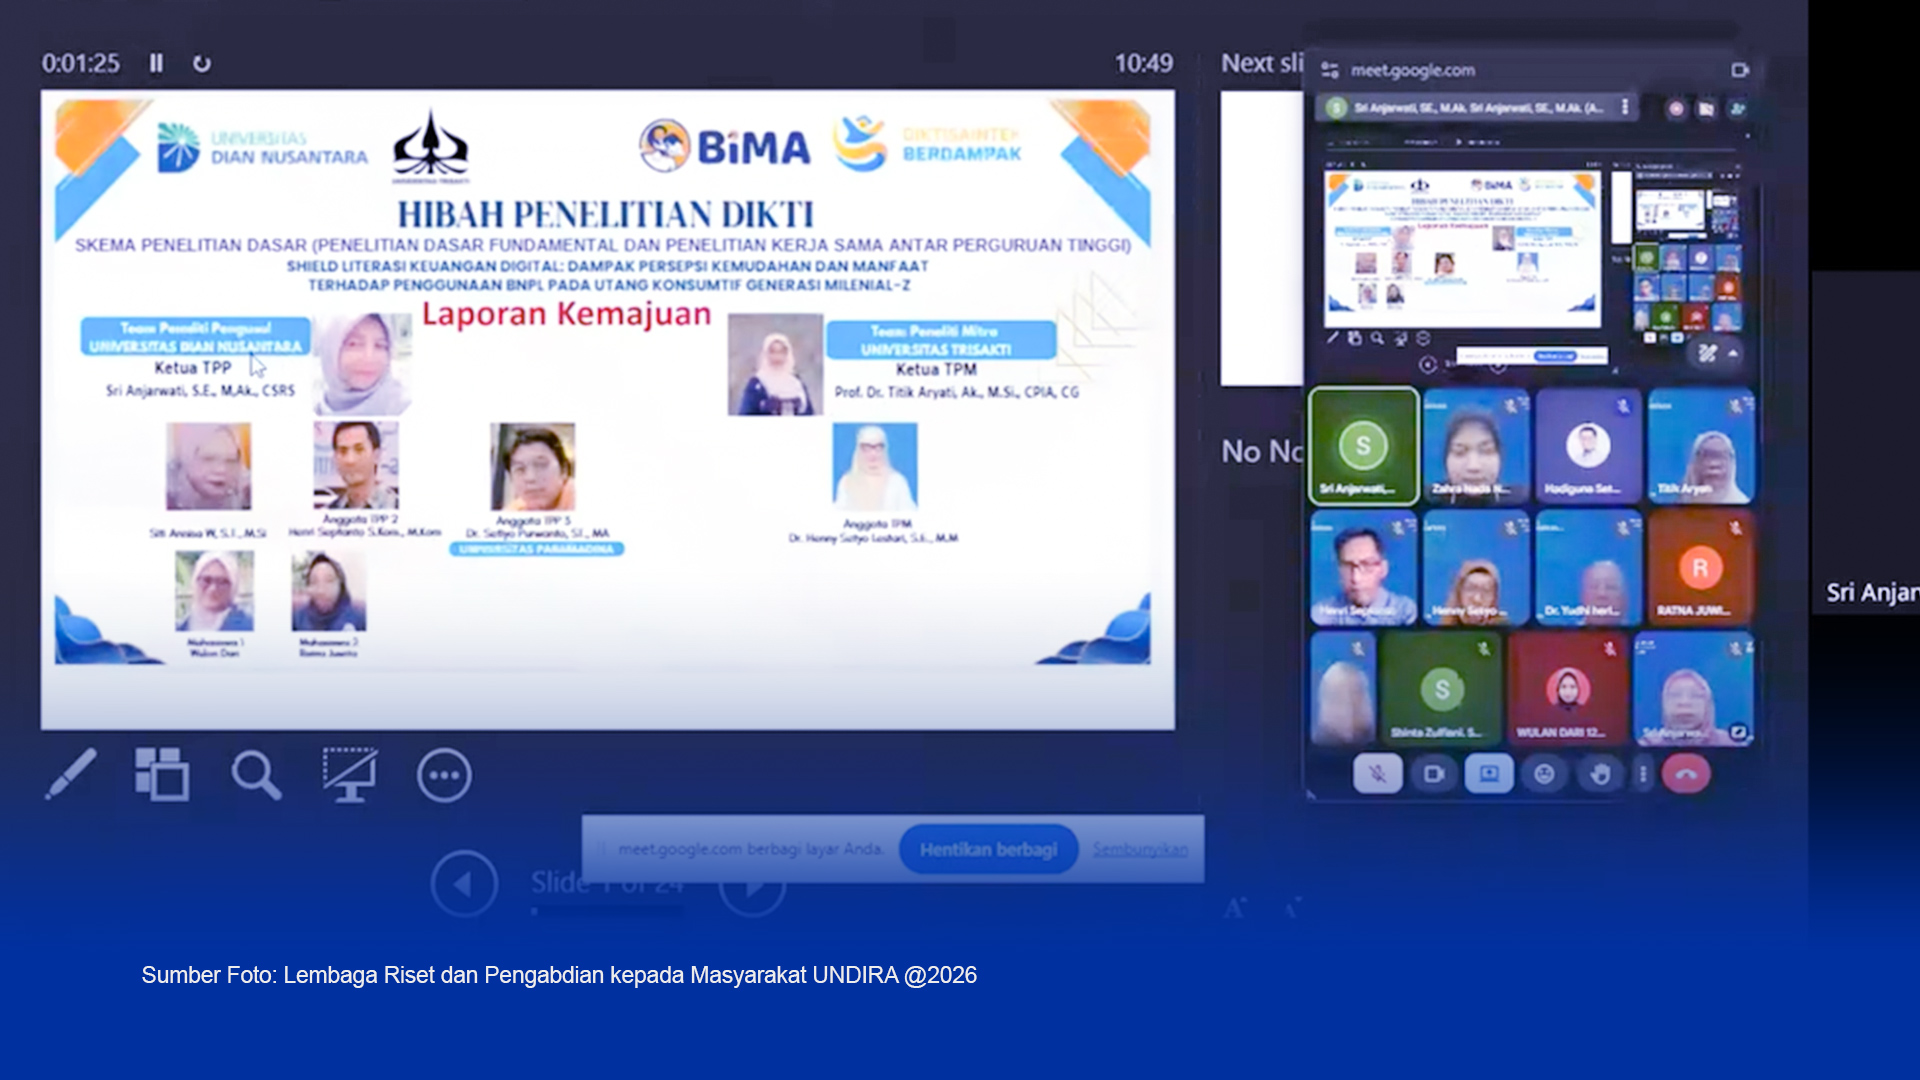Screen dimensions: 1920x1080
Task: Show all slides grid view
Action: click(x=162, y=775)
